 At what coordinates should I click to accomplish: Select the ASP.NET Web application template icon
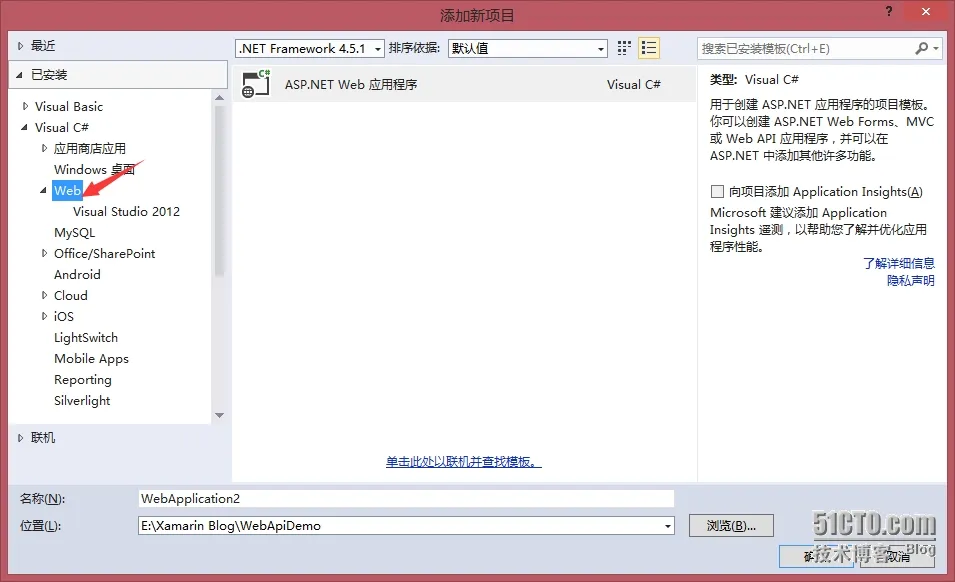tap(256, 85)
